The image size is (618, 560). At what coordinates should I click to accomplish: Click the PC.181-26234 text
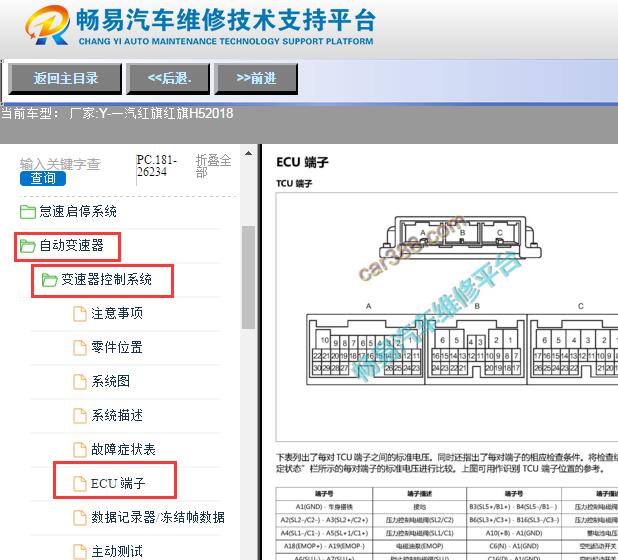pos(156,166)
